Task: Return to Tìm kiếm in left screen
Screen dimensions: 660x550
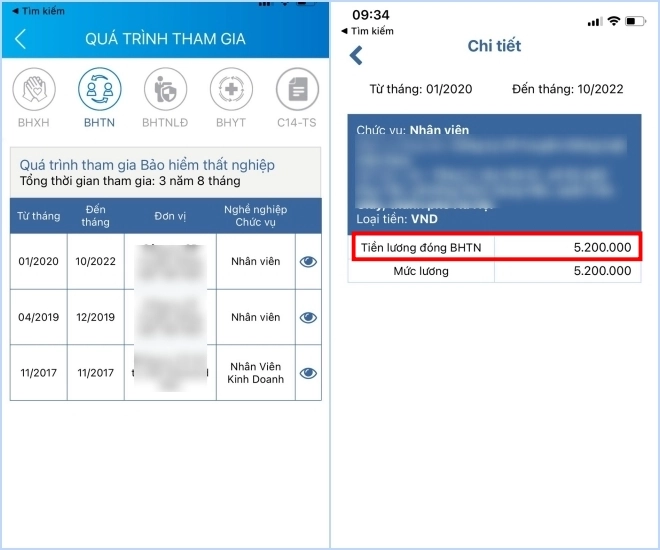Action: tap(38, 11)
